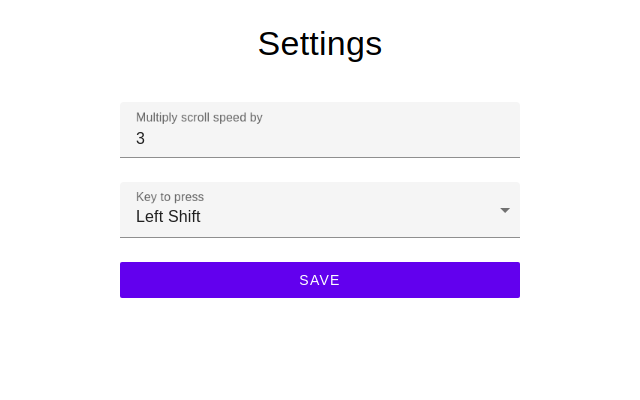
Task: Expand the key selection combo box
Action: pyautogui.click(x=320, y=210)
